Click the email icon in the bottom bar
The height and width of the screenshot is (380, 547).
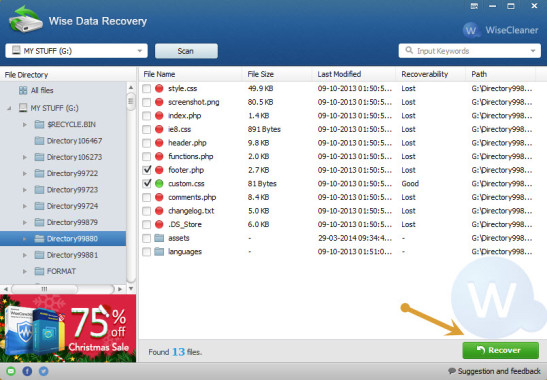11,371
